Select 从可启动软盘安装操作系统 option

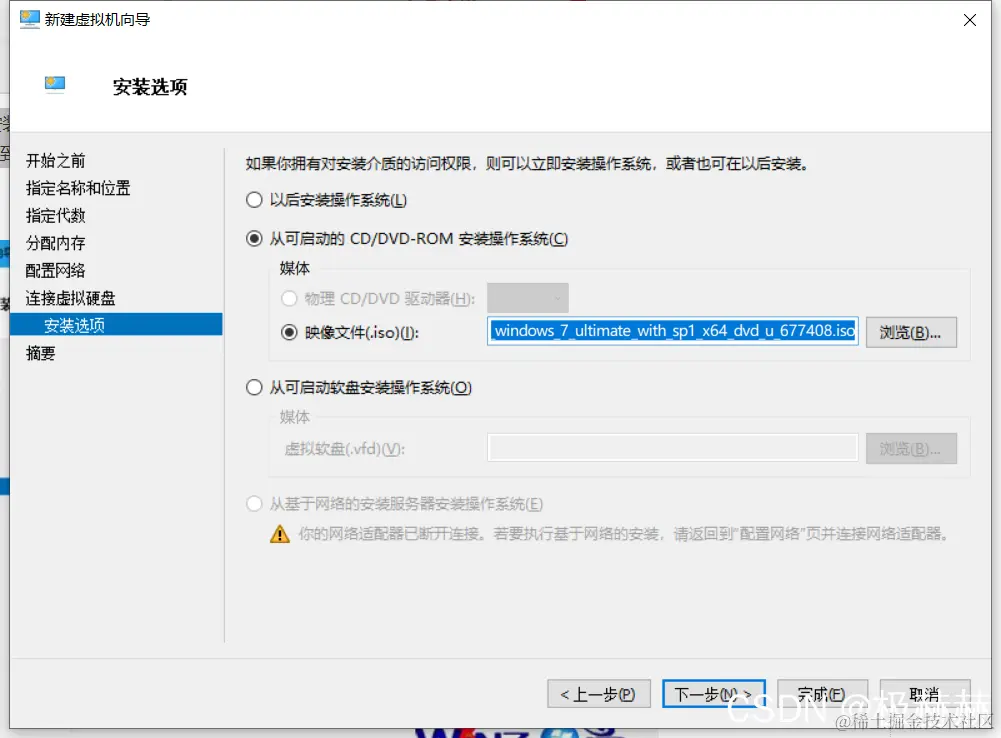[254, 388]
